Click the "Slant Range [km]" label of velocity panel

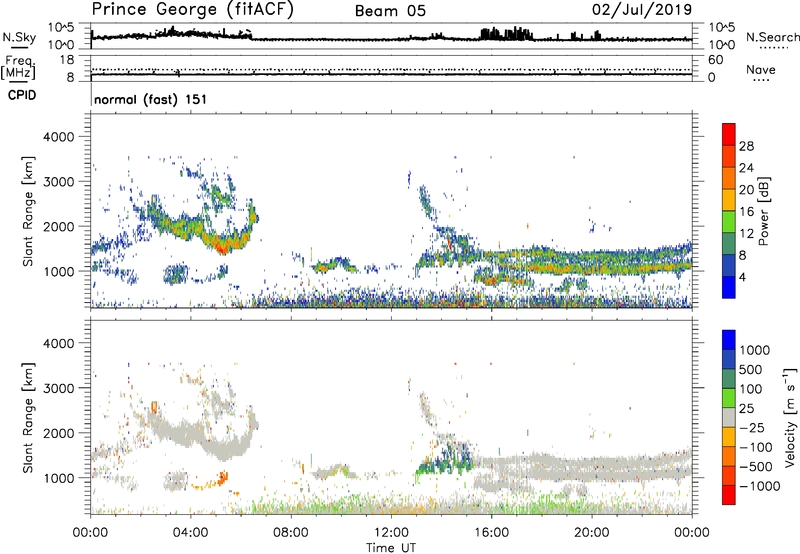click(28, 418)
